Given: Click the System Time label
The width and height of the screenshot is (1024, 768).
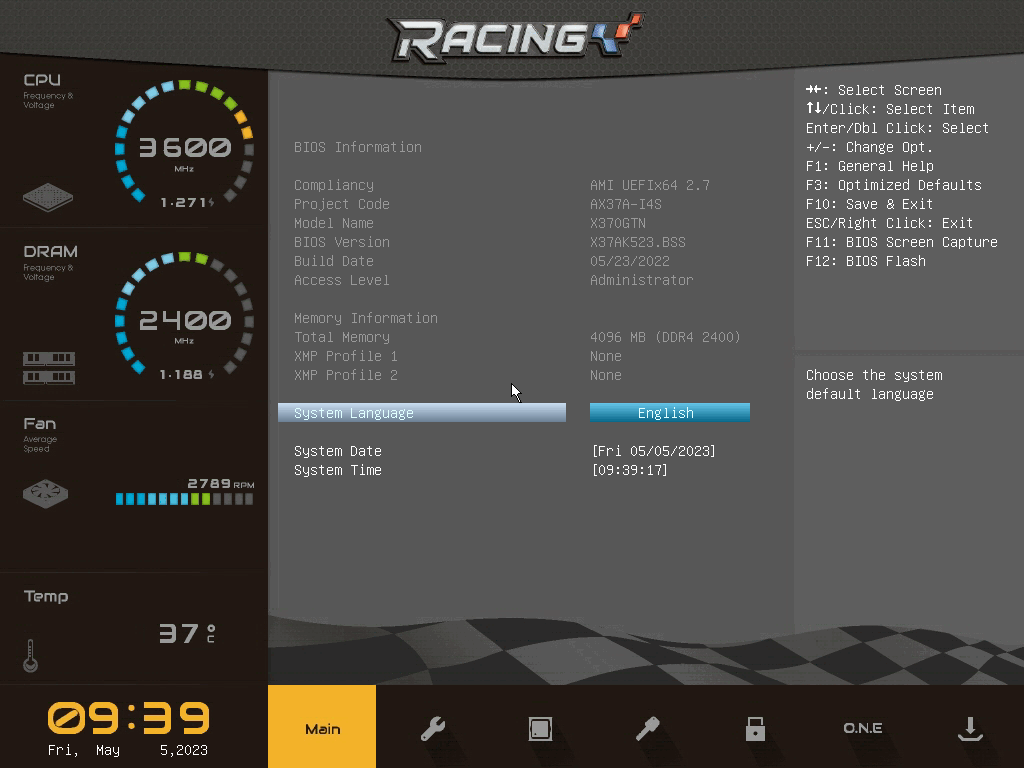Looking at the screenshot, I should pos(338,470).
